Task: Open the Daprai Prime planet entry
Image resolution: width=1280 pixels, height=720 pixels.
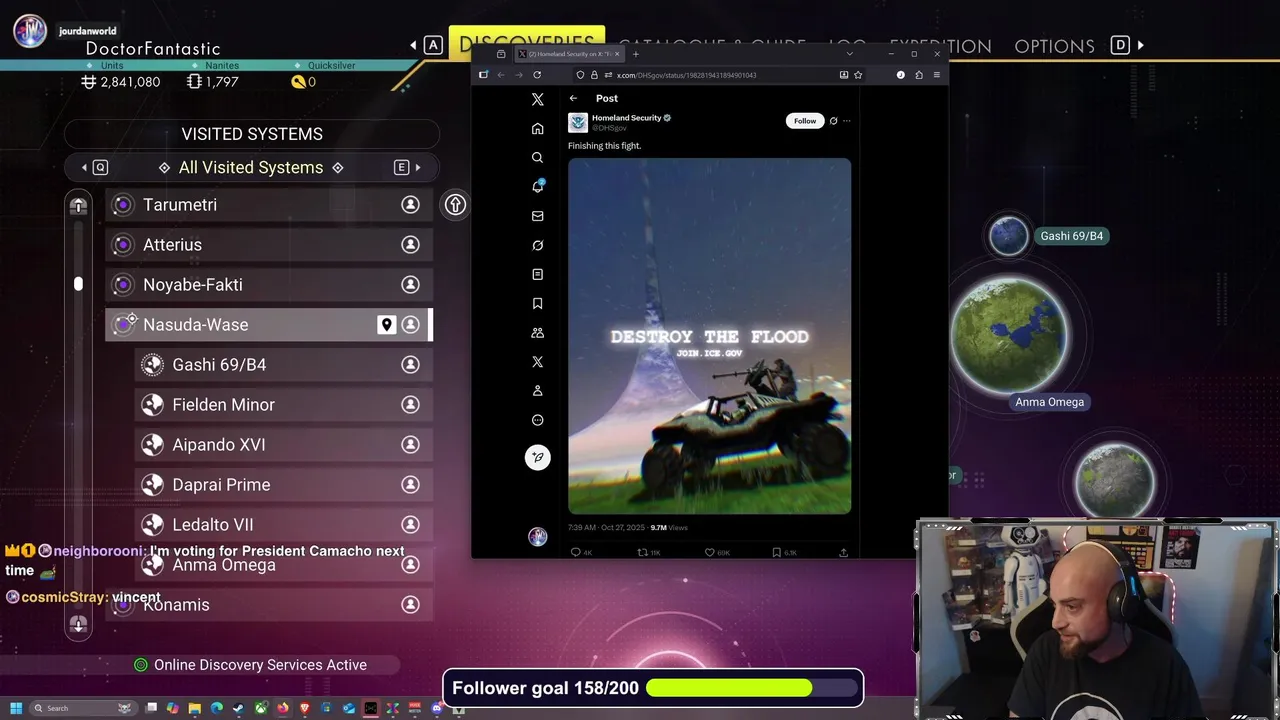Action: tap(284, 485)
